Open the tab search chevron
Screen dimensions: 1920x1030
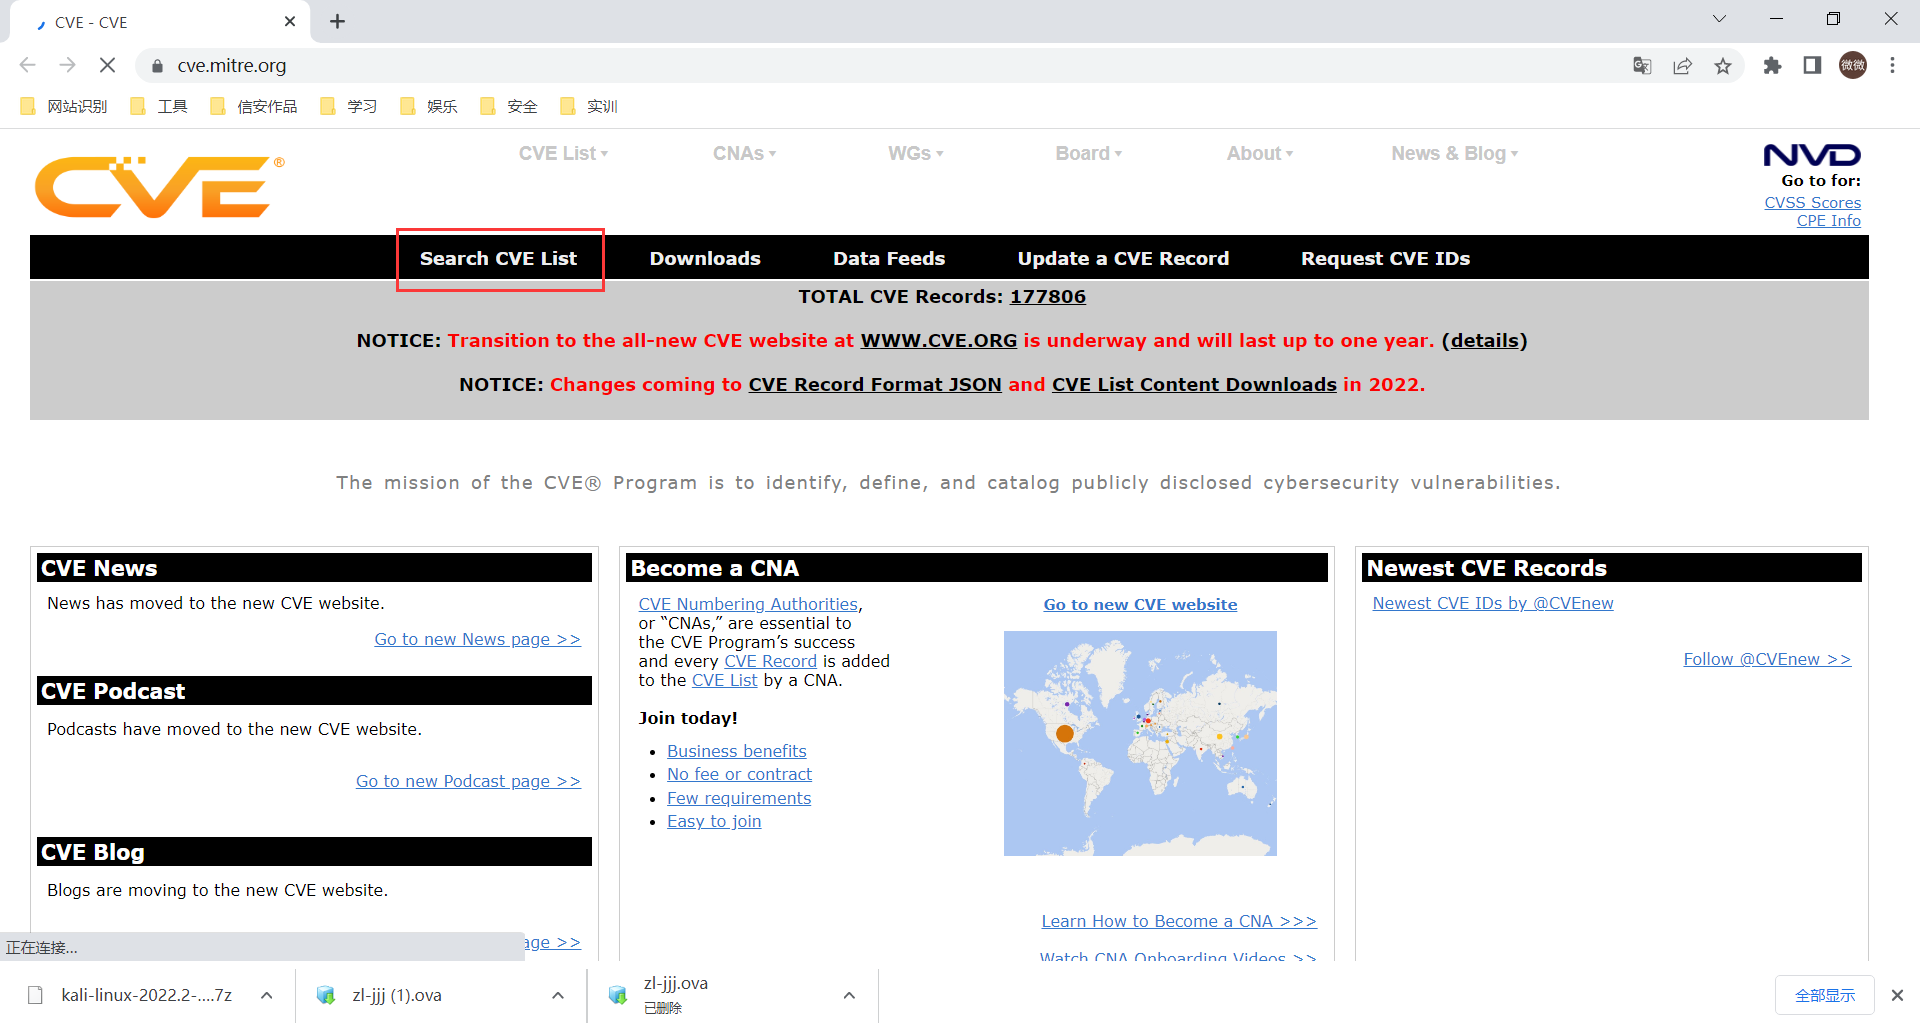click(x=1719, y=19)
